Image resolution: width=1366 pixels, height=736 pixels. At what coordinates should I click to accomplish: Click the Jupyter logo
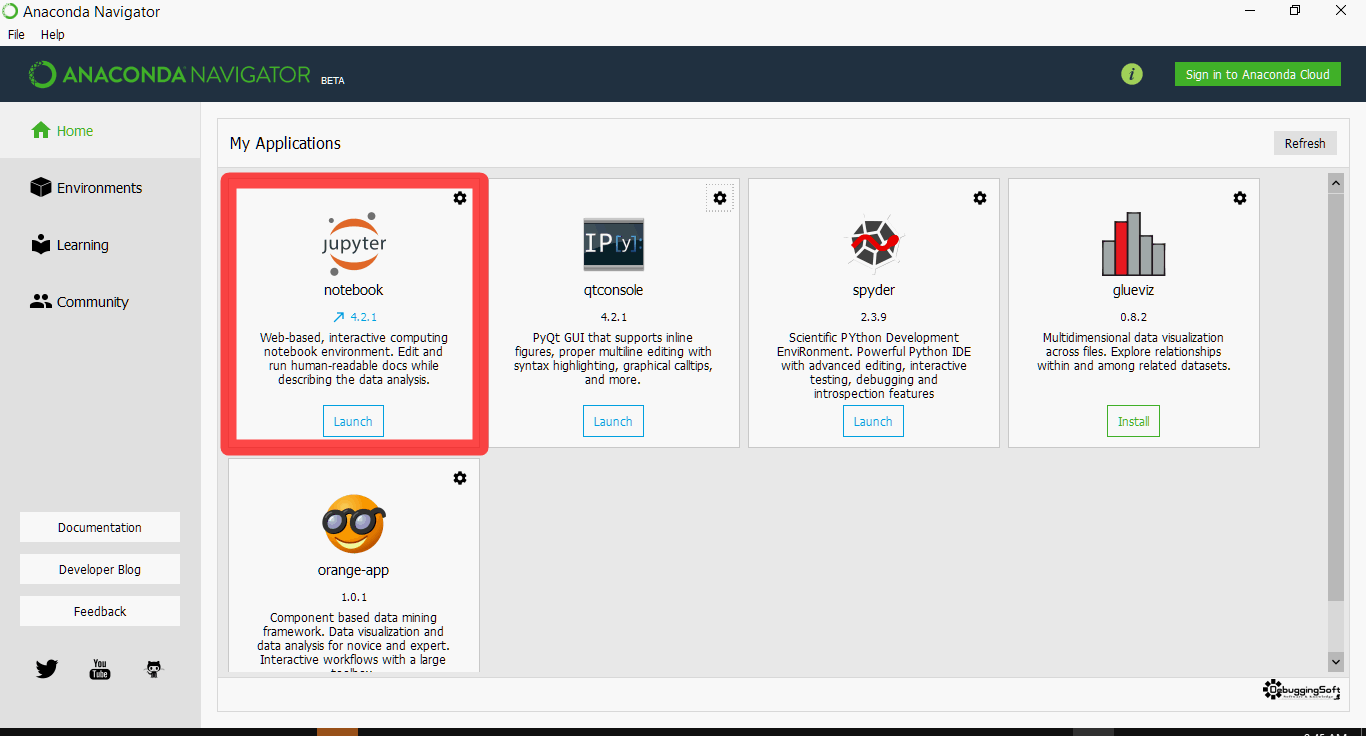pyautogui.click(x=354, y=242)
